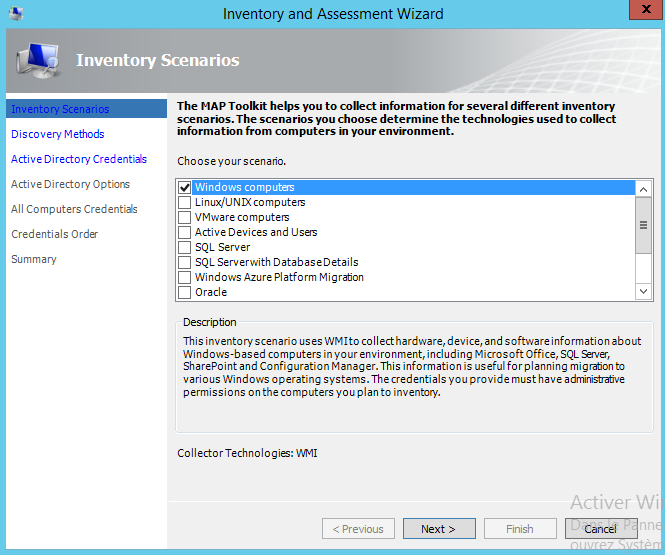Open the Inventory Scenarios wizard step
The height and width of the screenshot is (555, 665).
(60, 109)
